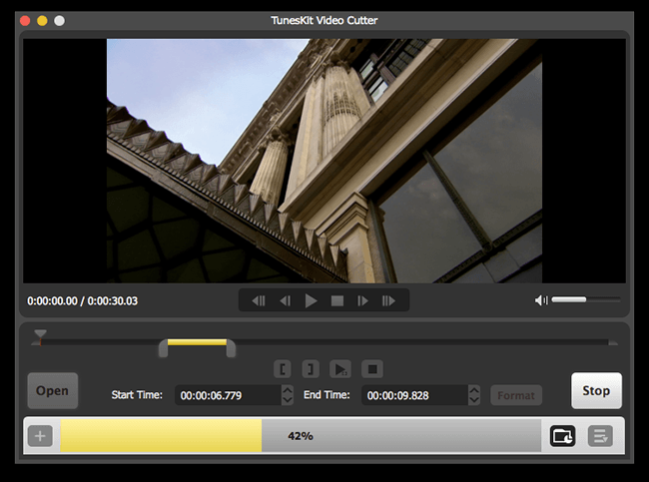Image resolution: width=649 pixels, height=482 pixels.
Task: Close the TunesKit Video Cutter window
Action: coord(25,21)
